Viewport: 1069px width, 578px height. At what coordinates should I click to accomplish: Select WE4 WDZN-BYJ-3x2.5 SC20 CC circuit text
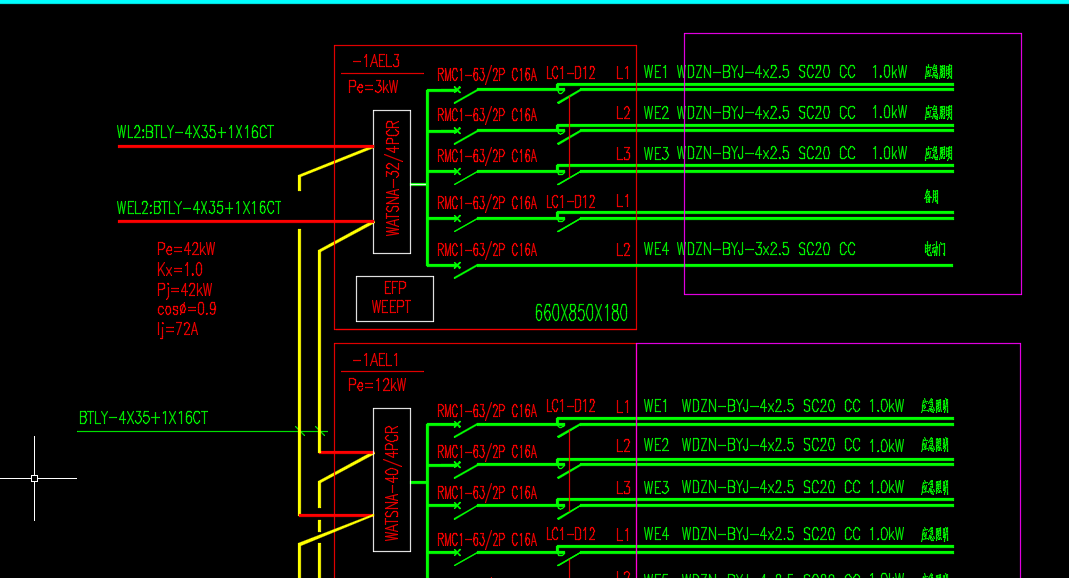749,249
